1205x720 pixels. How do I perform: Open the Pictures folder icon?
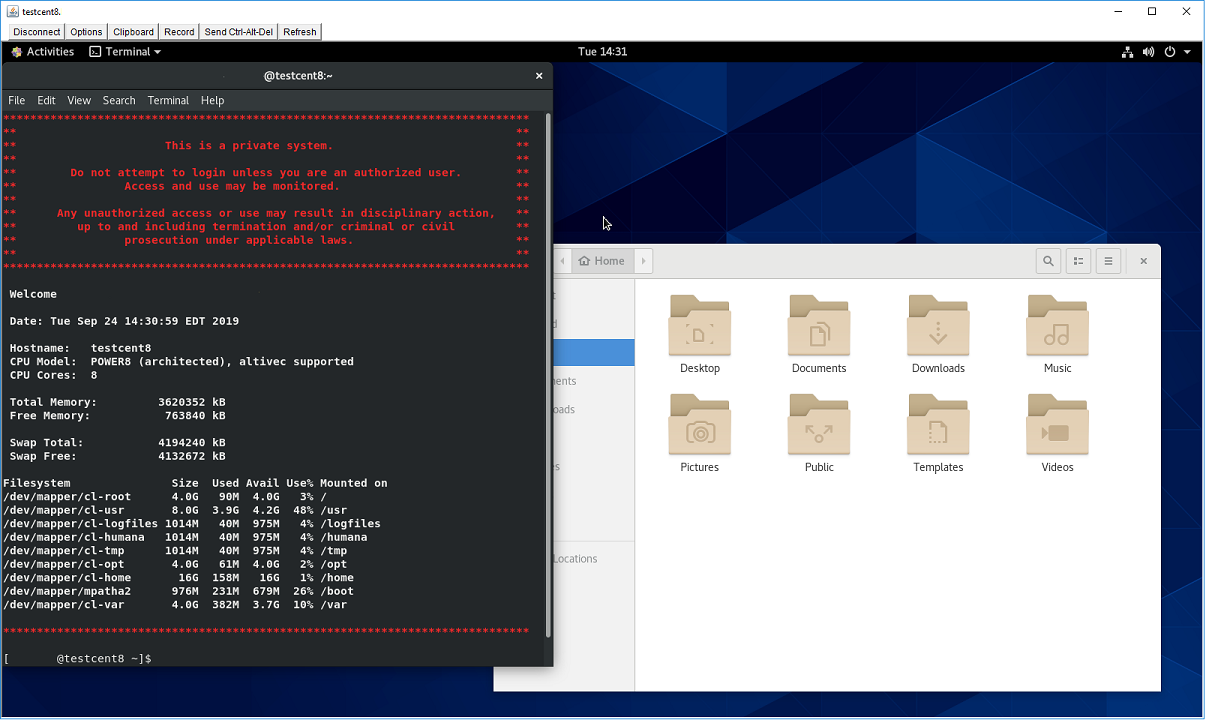coord(699,425)
